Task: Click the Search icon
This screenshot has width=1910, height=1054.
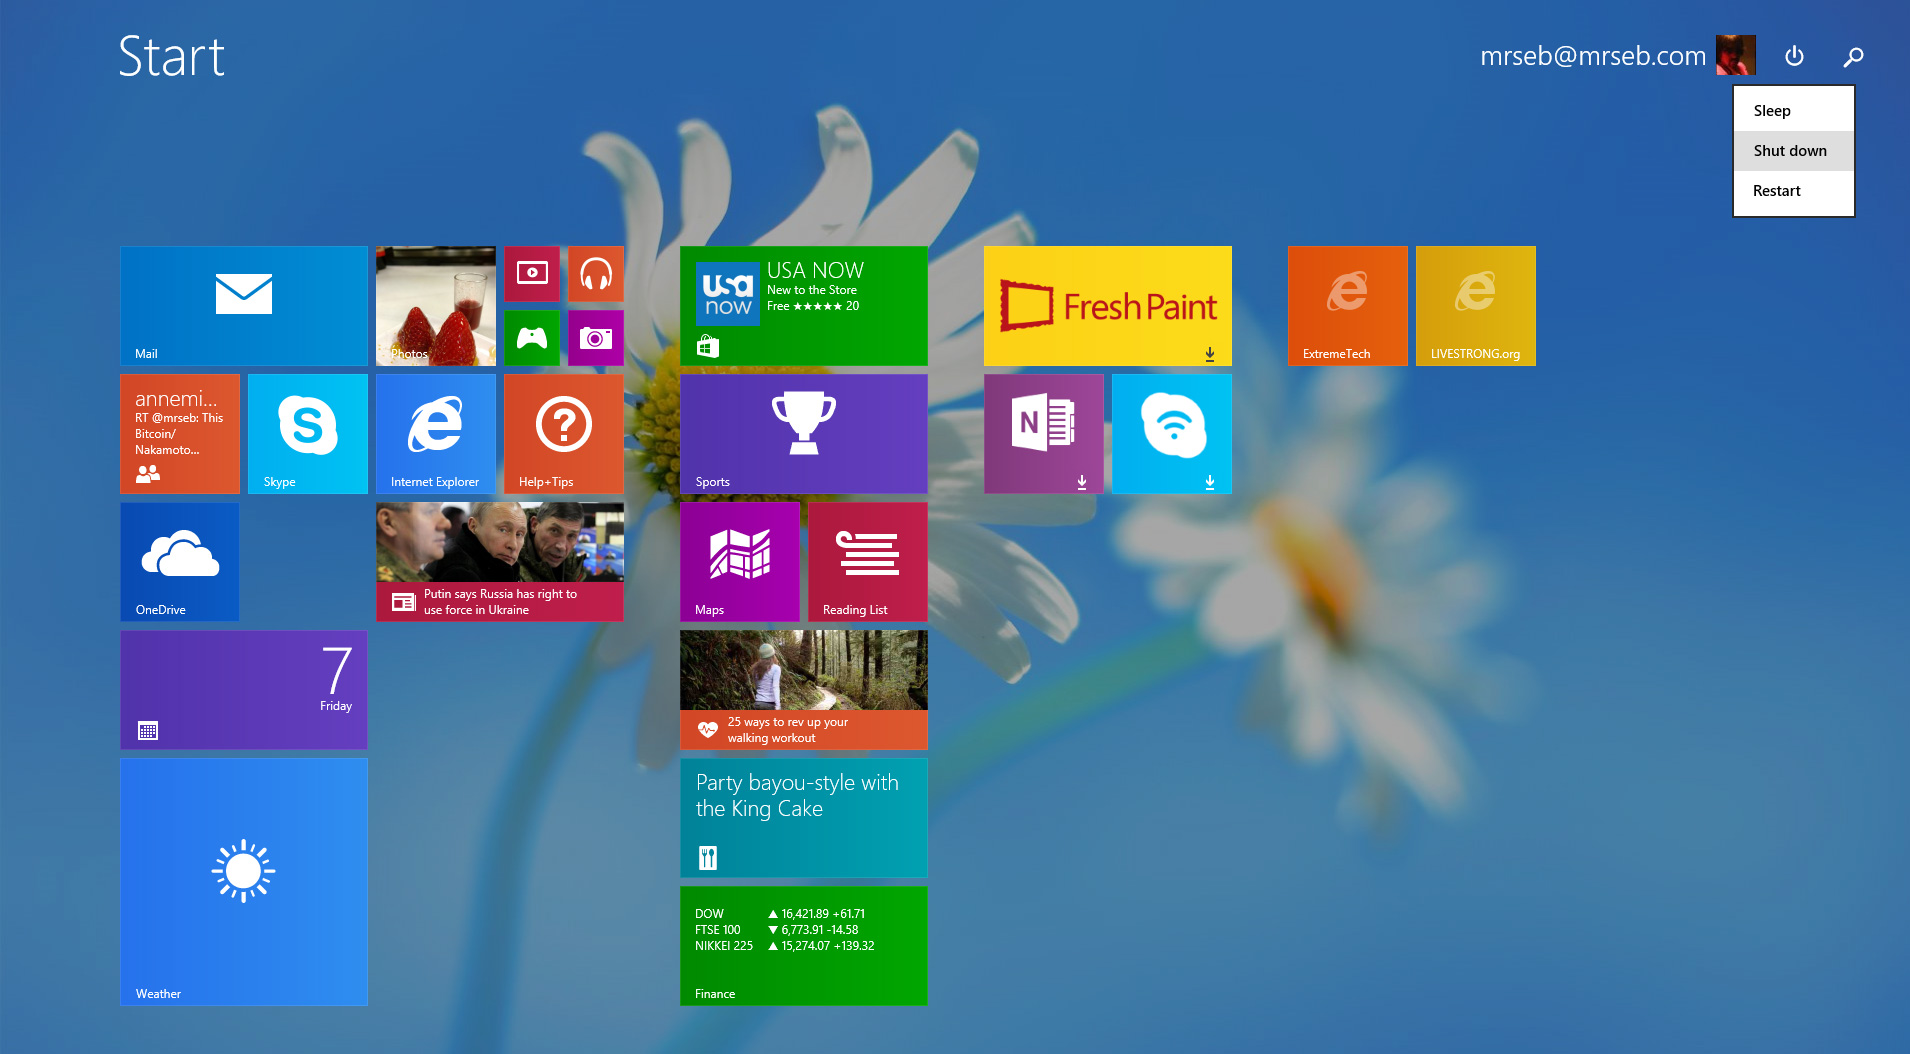Action: coord(1853,56)
